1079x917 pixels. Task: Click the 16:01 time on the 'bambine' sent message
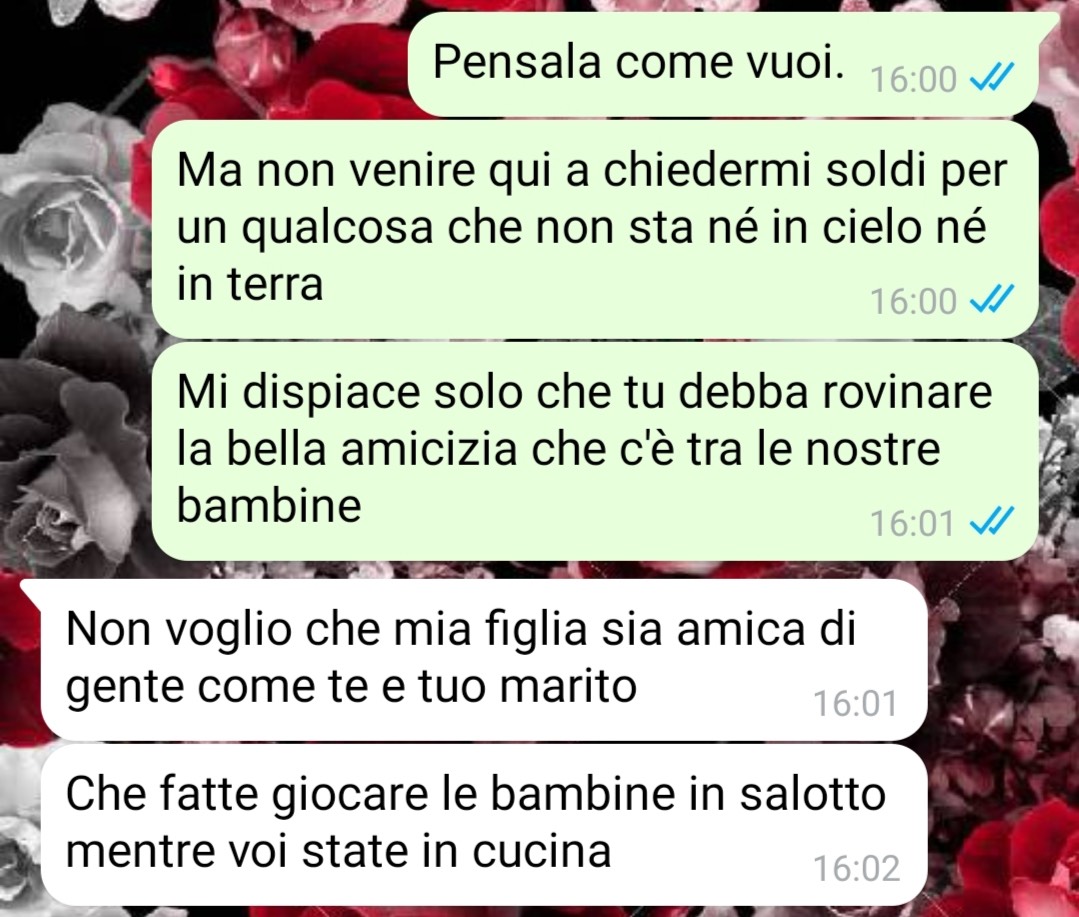913,524
